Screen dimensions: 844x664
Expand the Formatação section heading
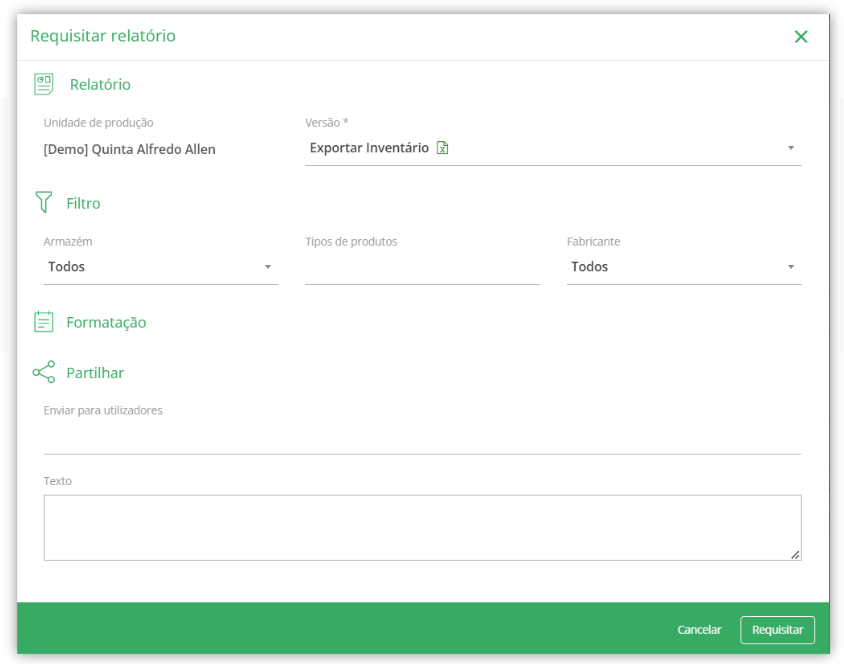click(x=106, y=322)
